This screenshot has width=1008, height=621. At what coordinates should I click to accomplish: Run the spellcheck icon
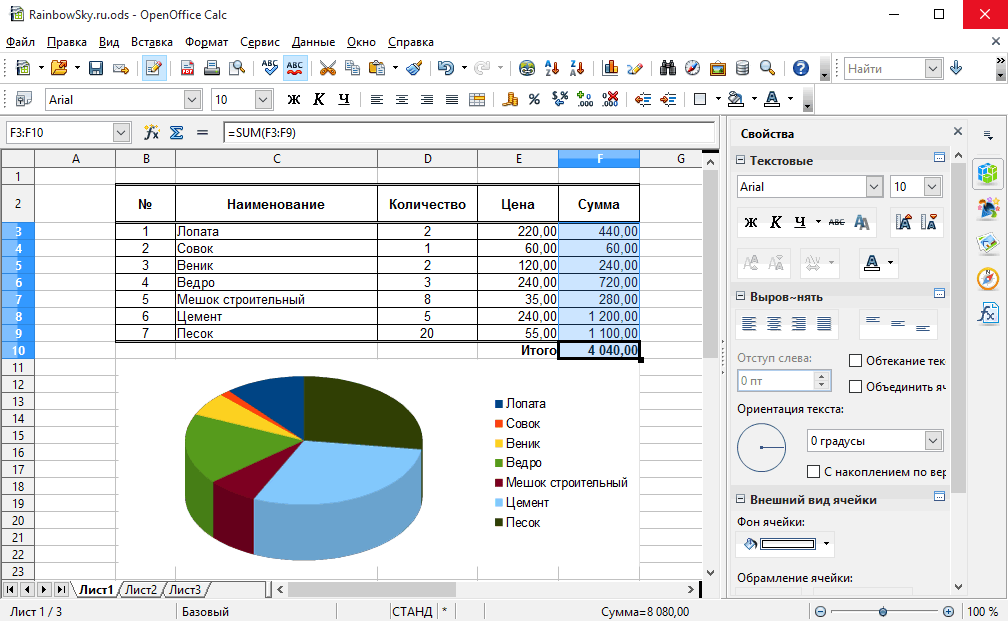[270, 68]
